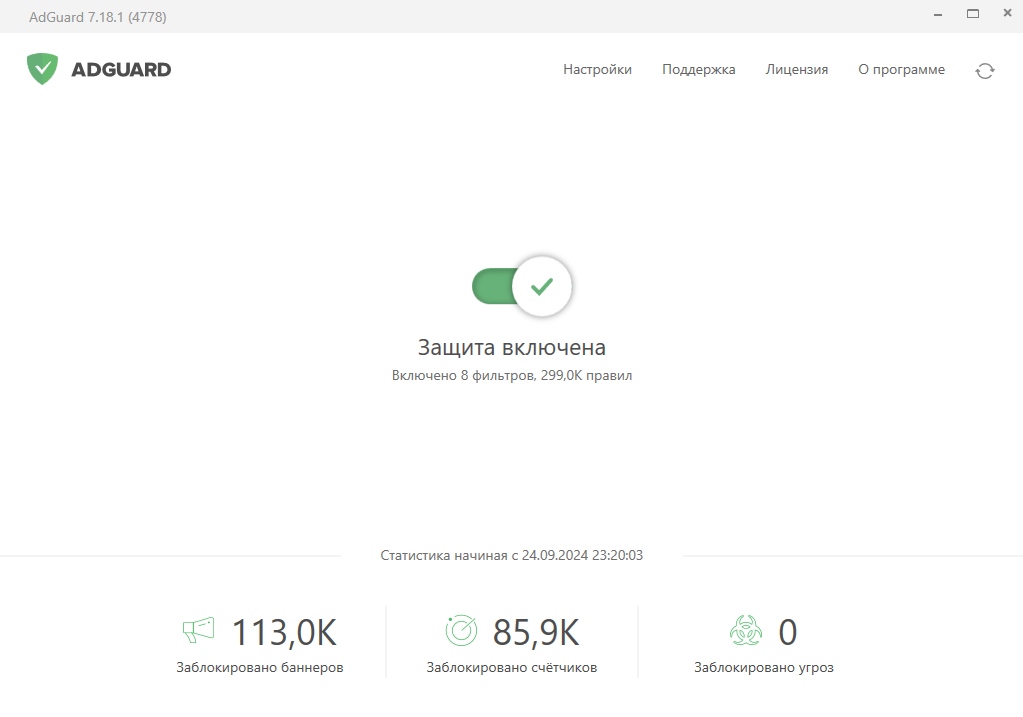Toggle the main protection switch off
The height and width of the screenshot is (717, 1023).
click(x=522, y=286)
